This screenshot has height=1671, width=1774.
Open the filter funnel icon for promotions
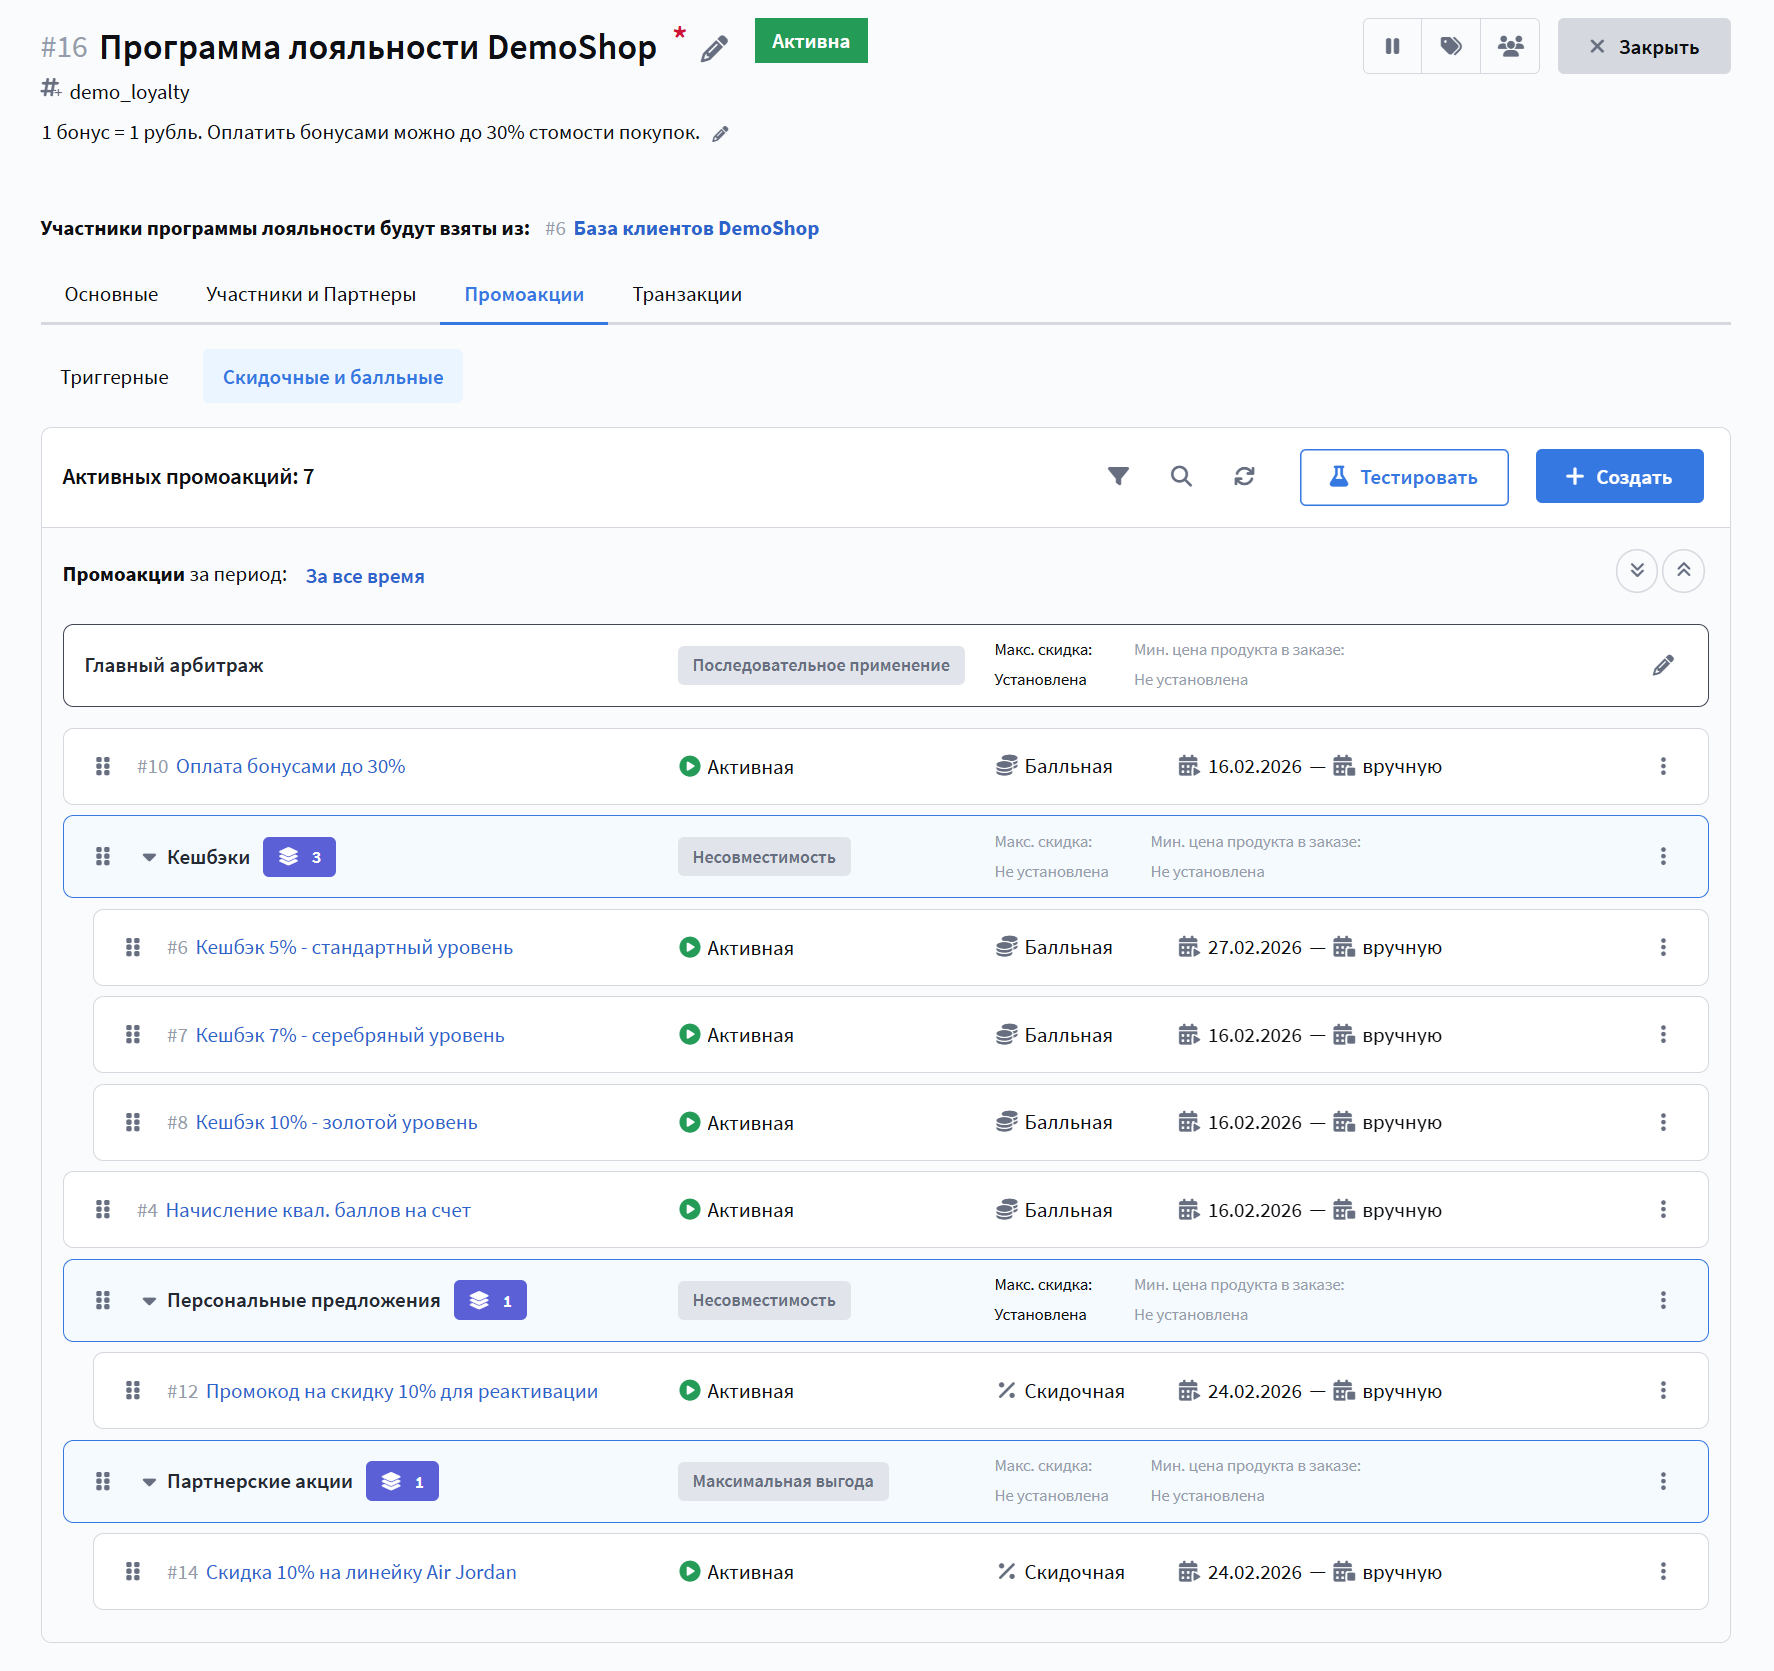(x=1118, y=476)
